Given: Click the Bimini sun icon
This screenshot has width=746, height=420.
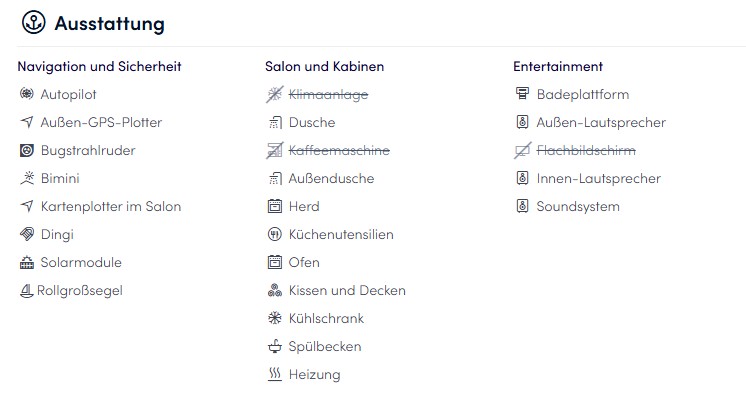Looking at the screenshot, I should tap(27, 179).
